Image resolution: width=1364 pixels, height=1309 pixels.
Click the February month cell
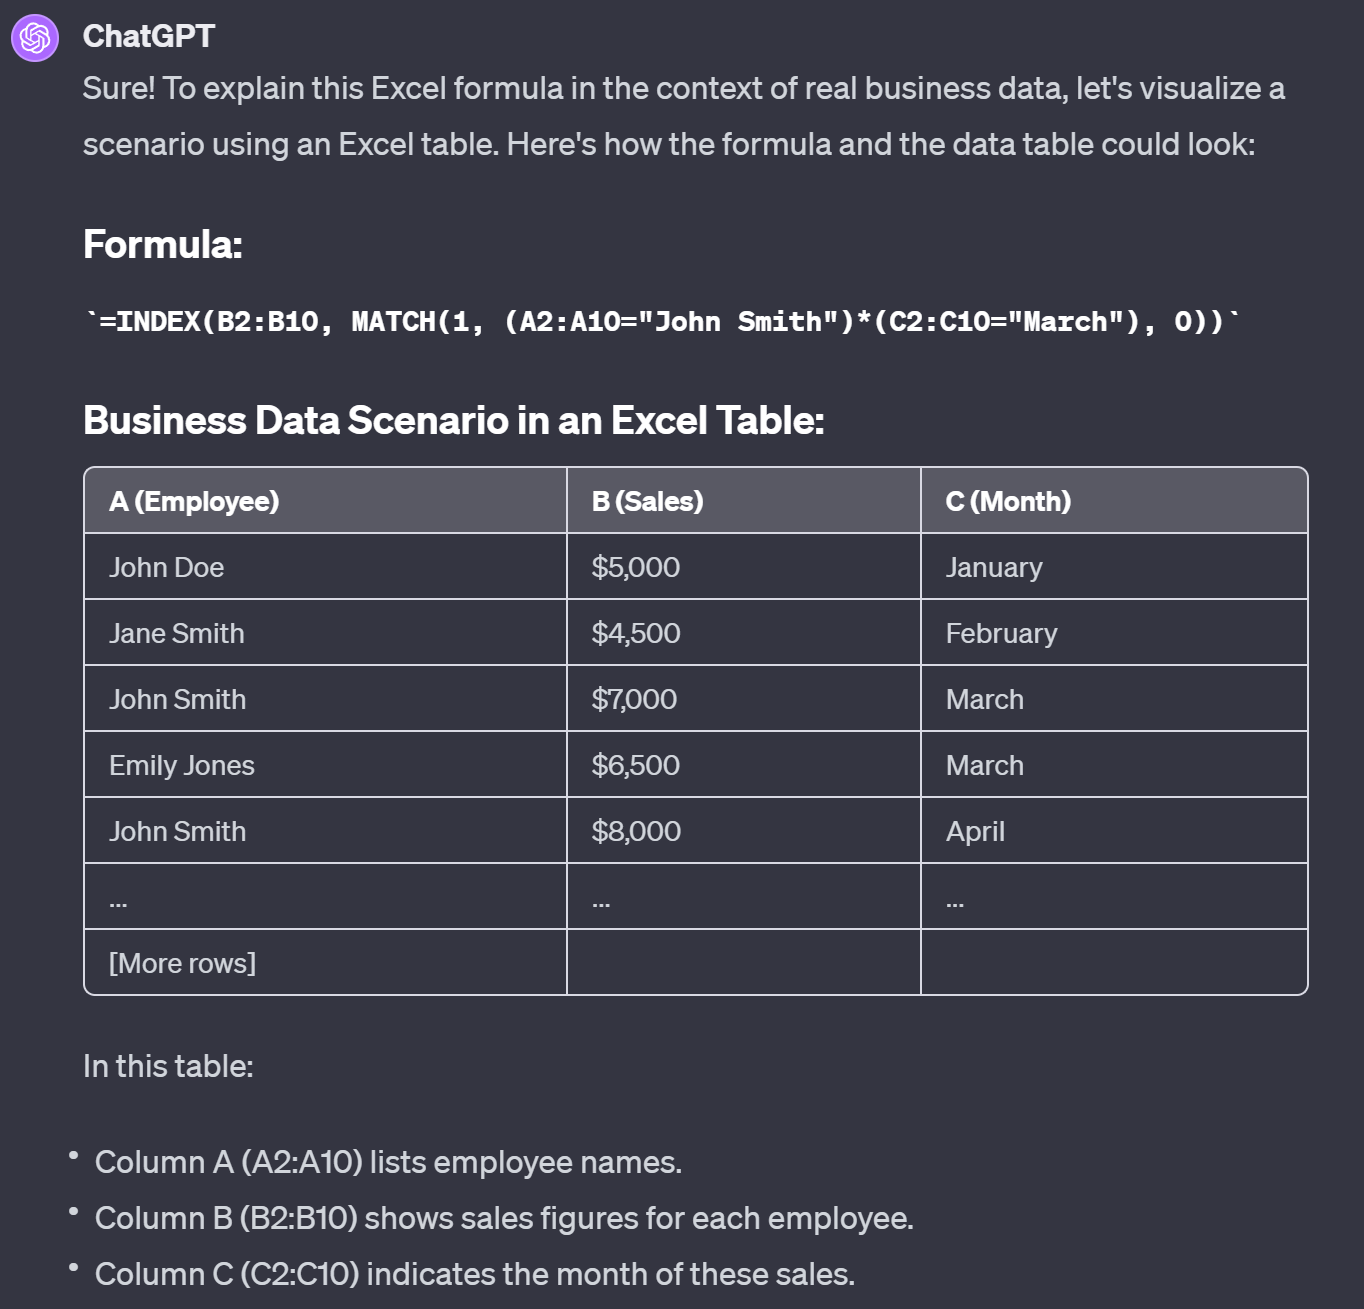(1001, 633)
